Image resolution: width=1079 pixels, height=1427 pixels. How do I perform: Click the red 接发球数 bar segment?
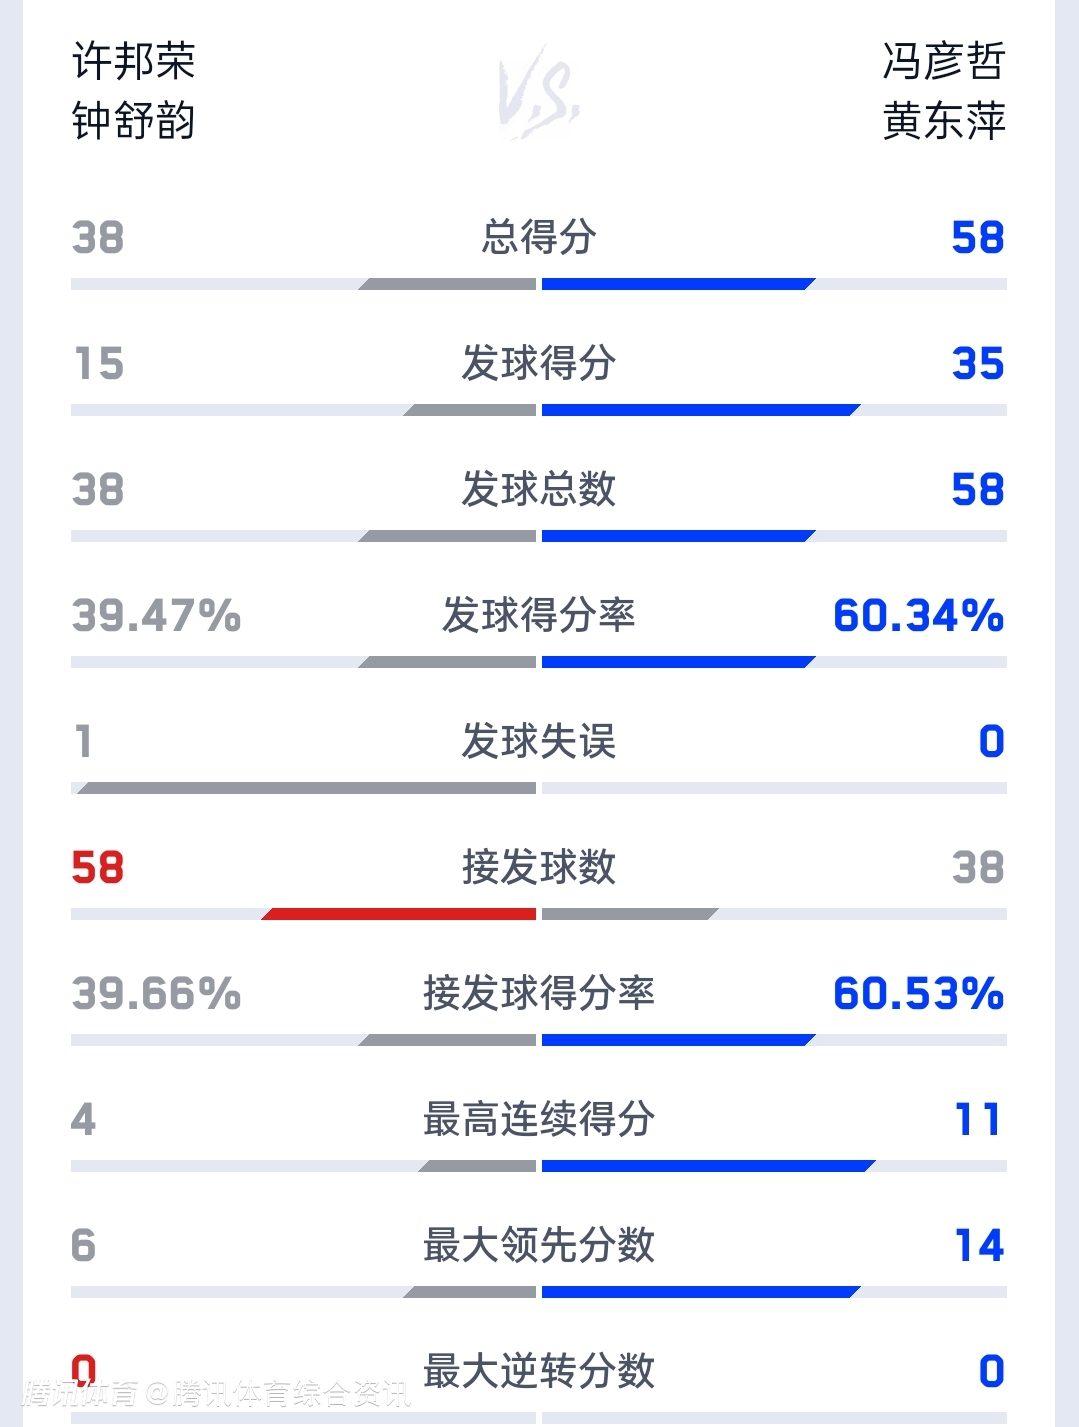400,914
